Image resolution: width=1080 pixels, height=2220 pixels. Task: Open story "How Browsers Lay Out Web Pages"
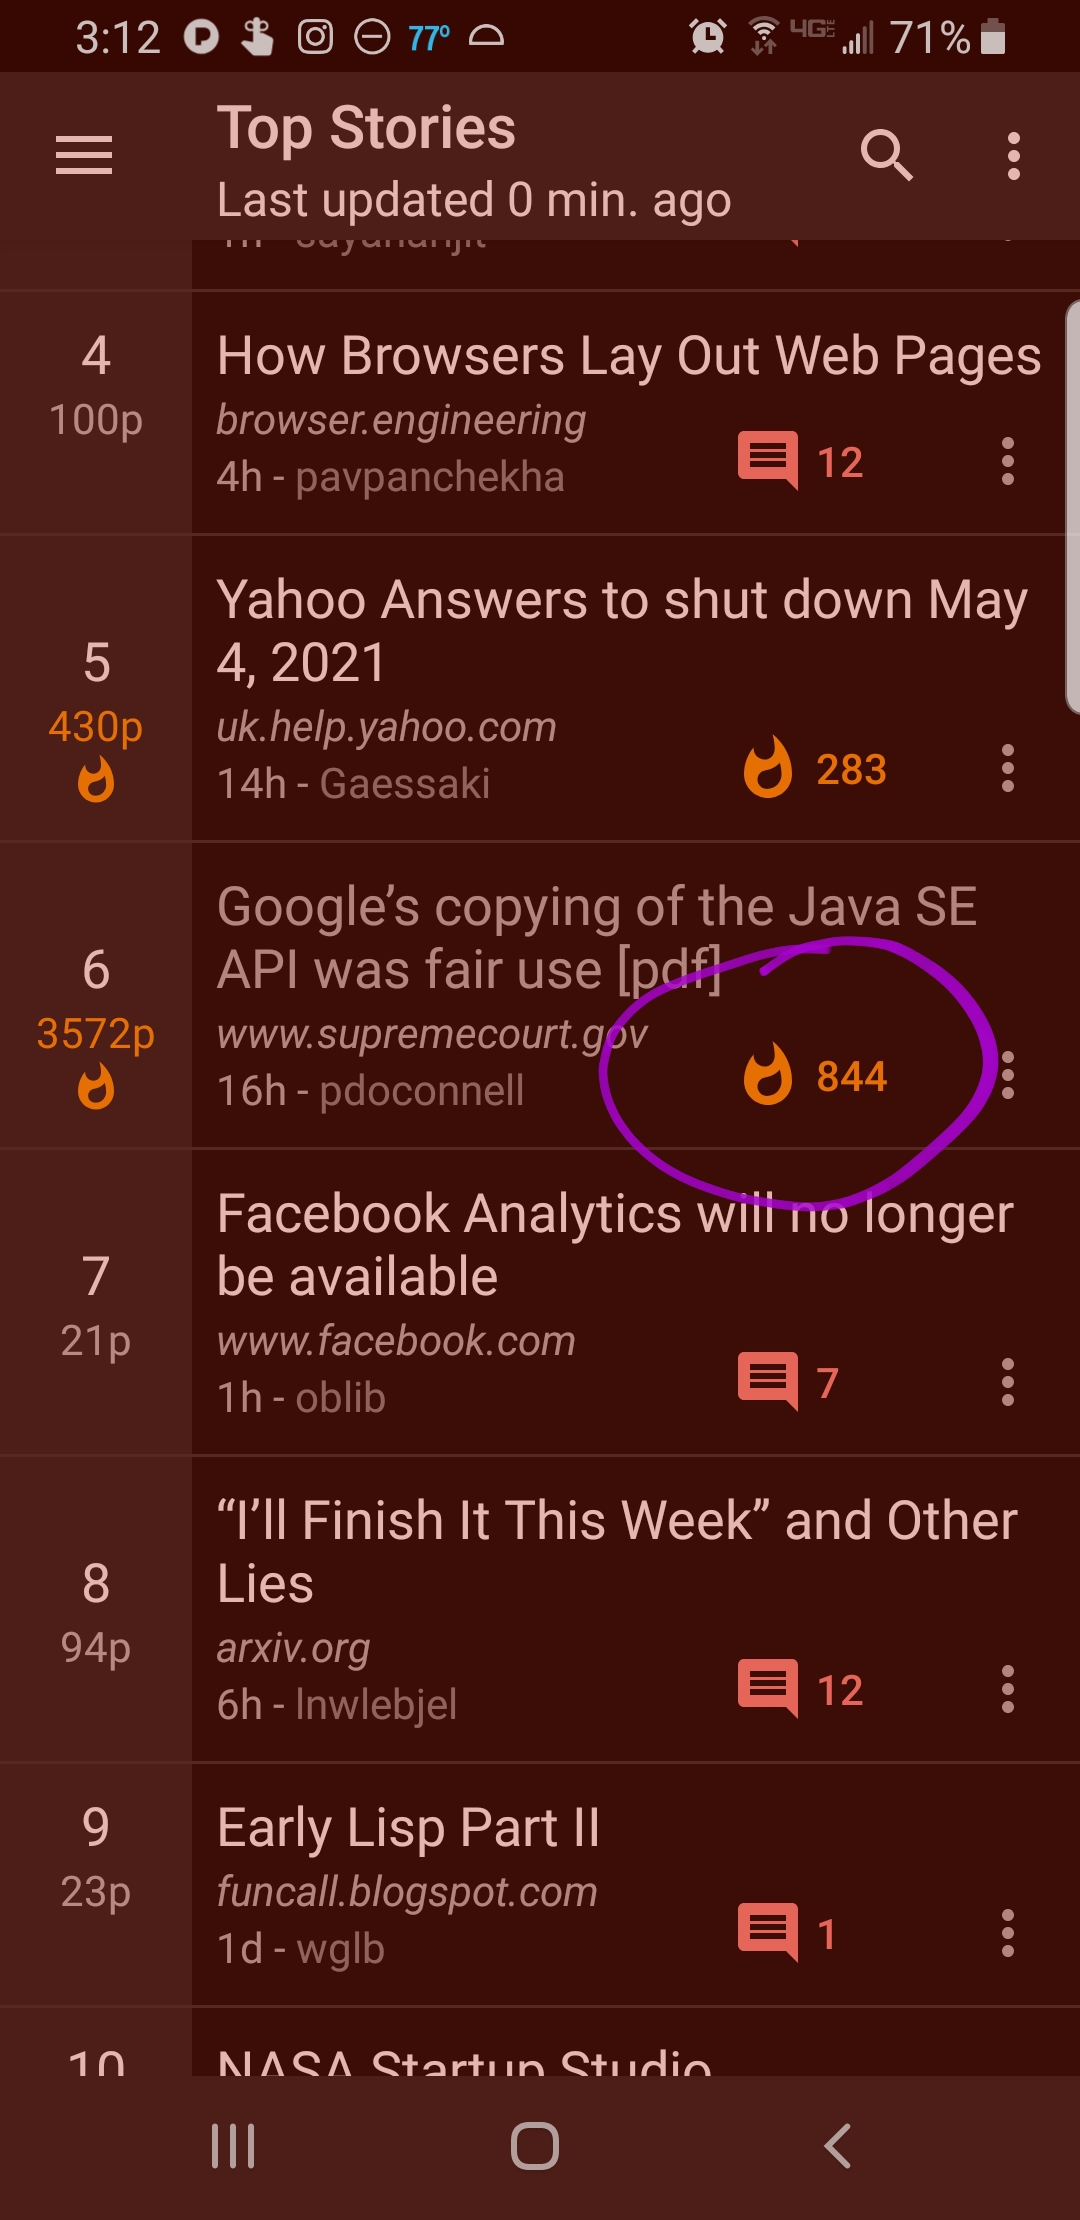[628, 357]
